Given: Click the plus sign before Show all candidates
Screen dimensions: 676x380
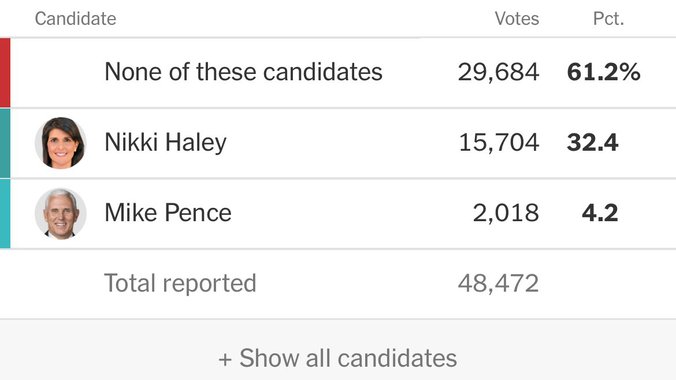Looking at the screenshot, I should pyautogui.click(x=225, y=359).
